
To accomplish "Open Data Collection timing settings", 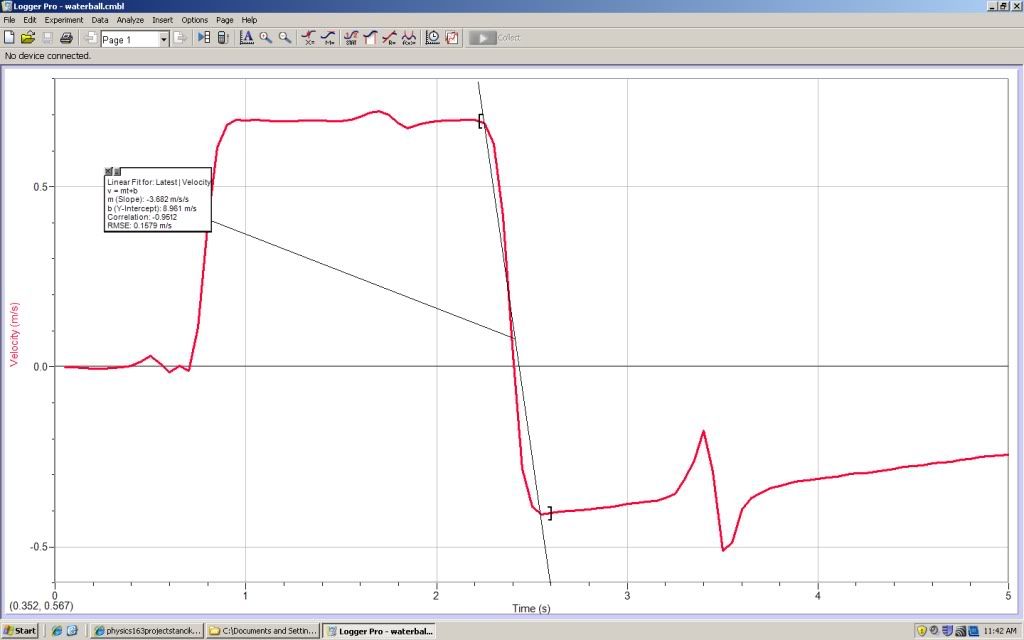I will 432,38.
